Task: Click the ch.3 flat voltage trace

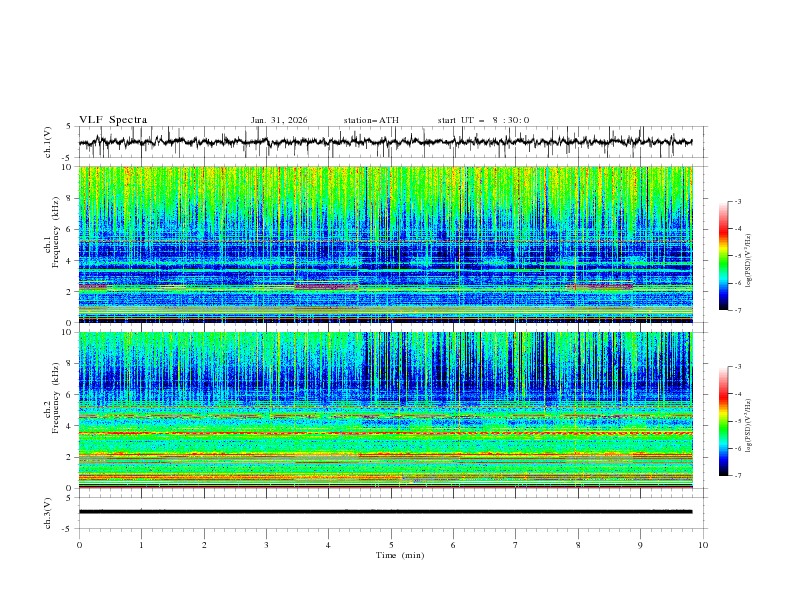Action: click(386, 512)
